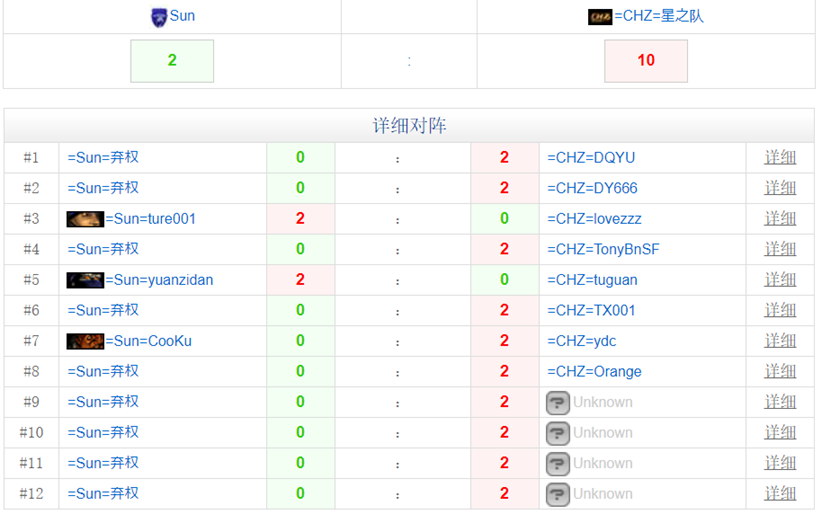Click Unknown player icon in match #9
This screenshot has width=831, height=523.
tap(558, 403)
